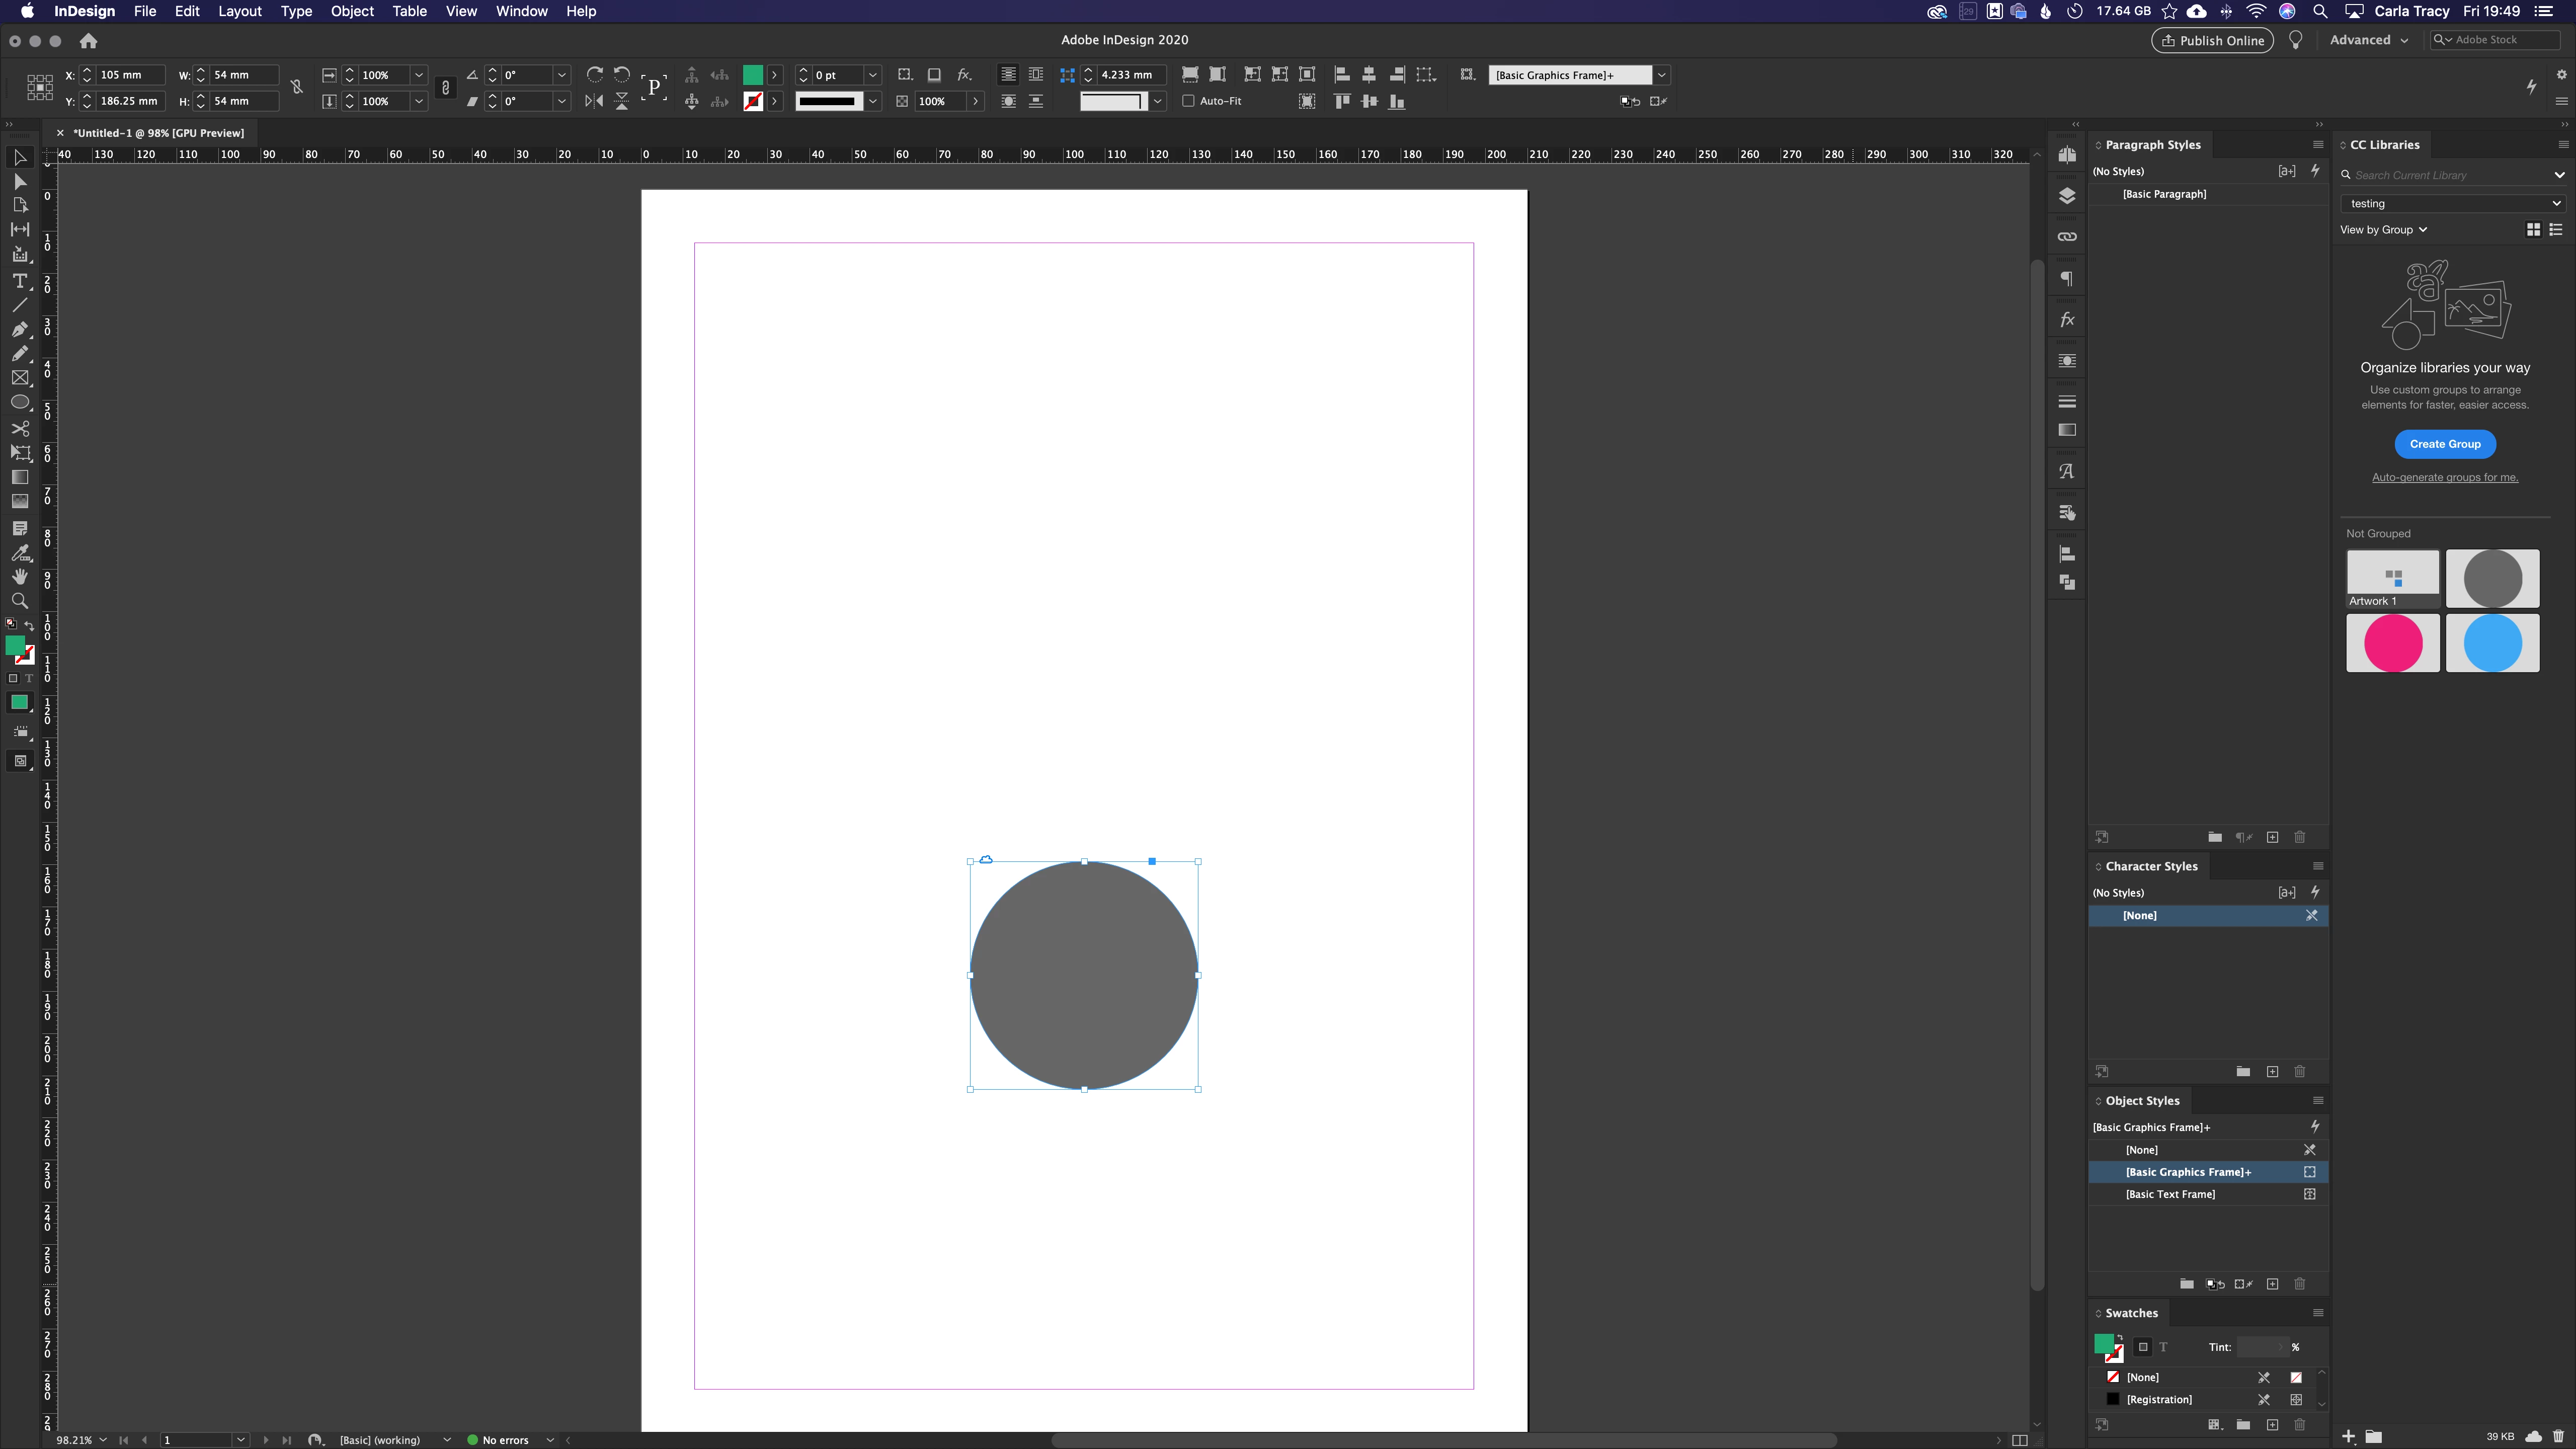The height and width of the screenshot is (1449, 2576).
Task: Open the View by Group dropdown
Action: pos(2383,230)
